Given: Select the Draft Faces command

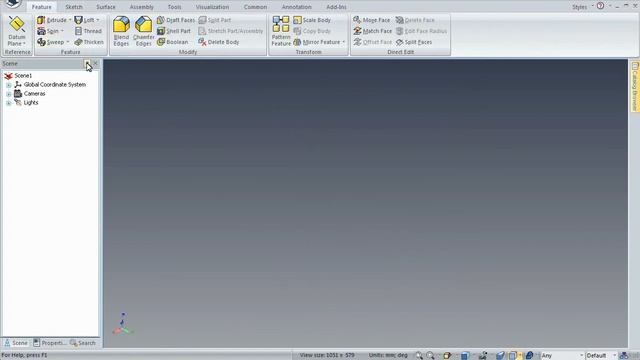Looking at the screenshot, I should click(176, 20).
